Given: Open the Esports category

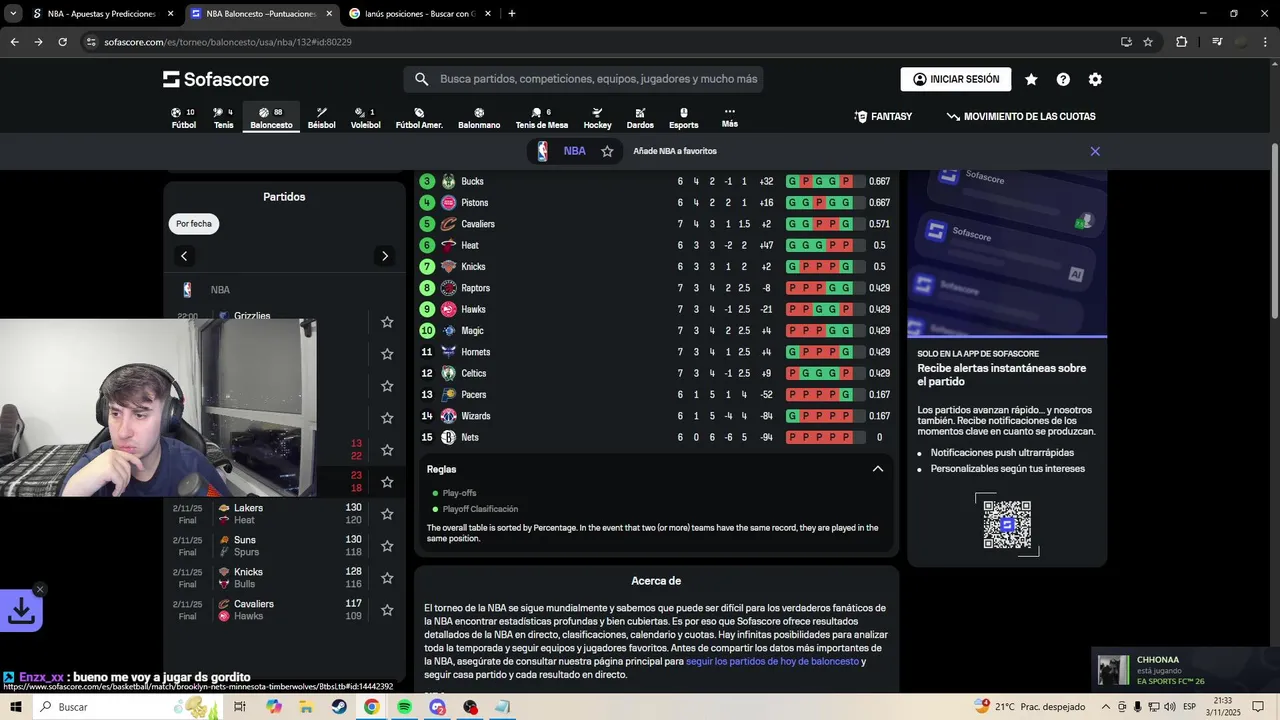Looking at the screenshot, I should pos(684,118).
